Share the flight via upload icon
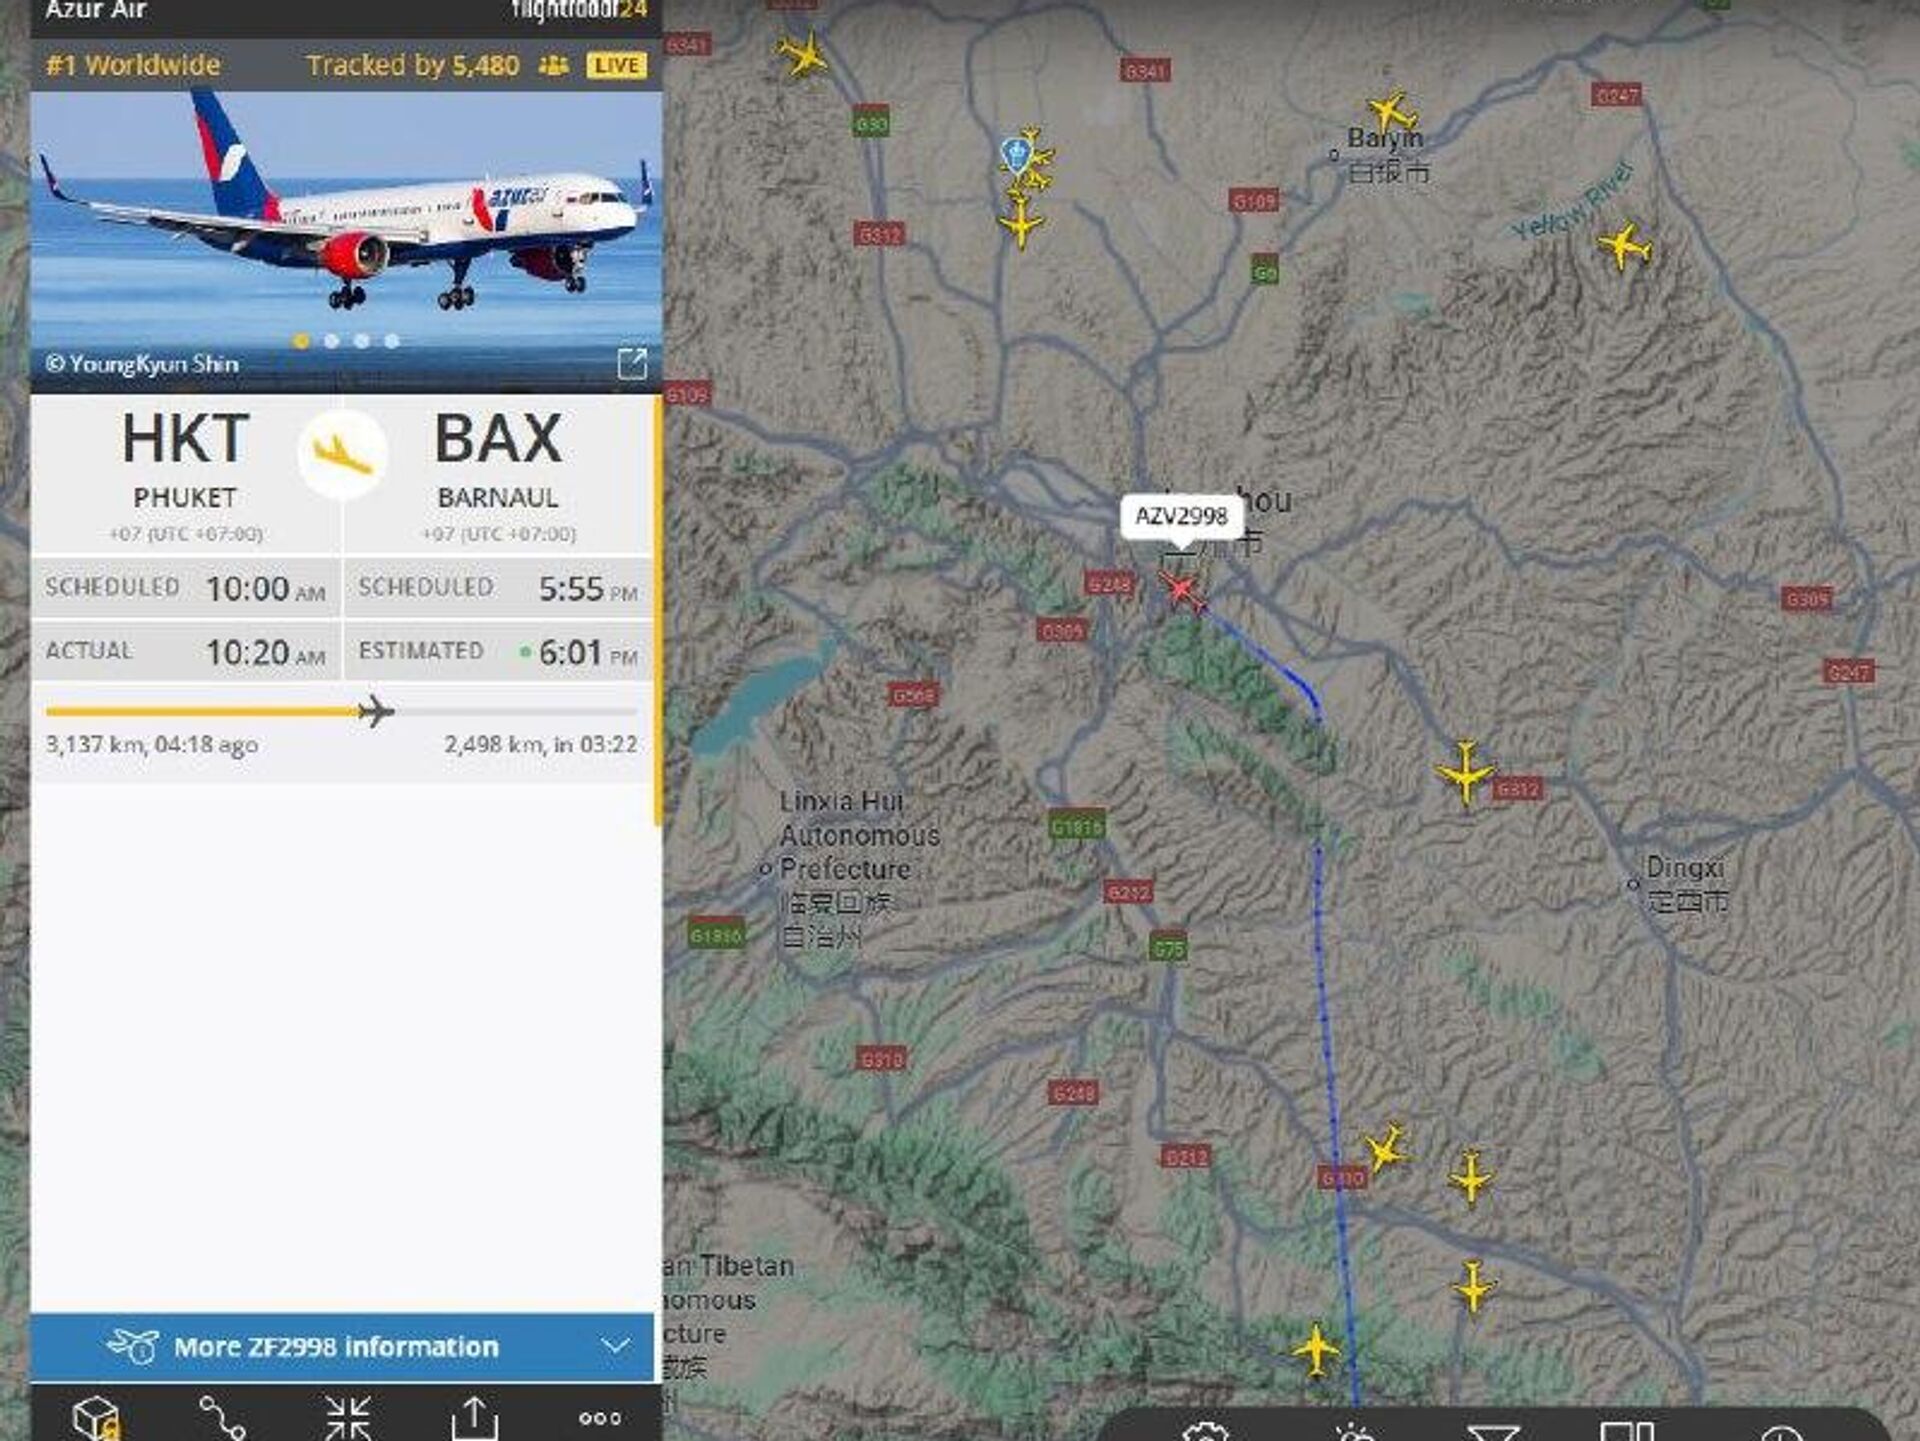 474,1418
